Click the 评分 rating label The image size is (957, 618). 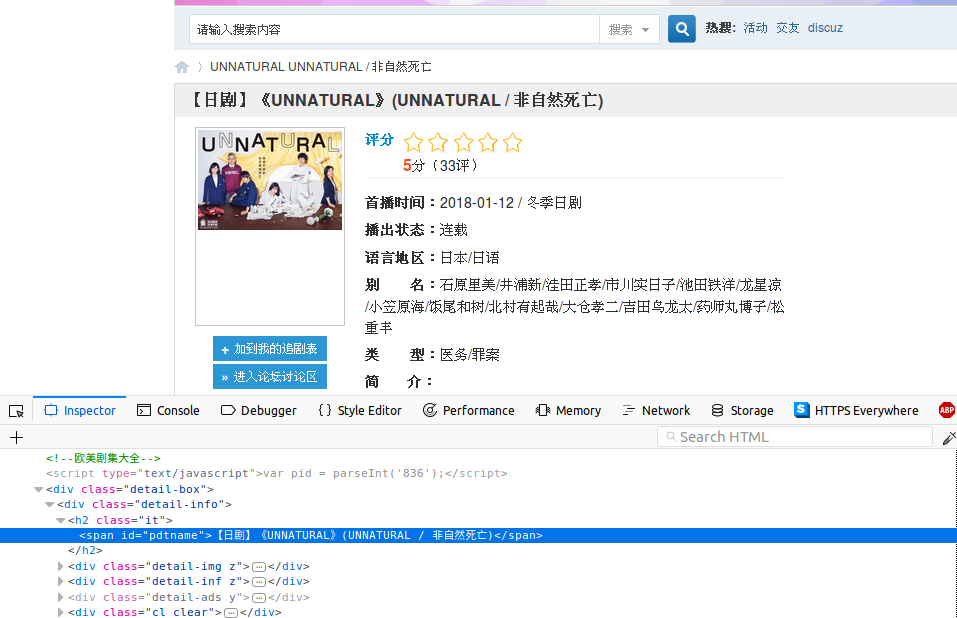point(379,140)
